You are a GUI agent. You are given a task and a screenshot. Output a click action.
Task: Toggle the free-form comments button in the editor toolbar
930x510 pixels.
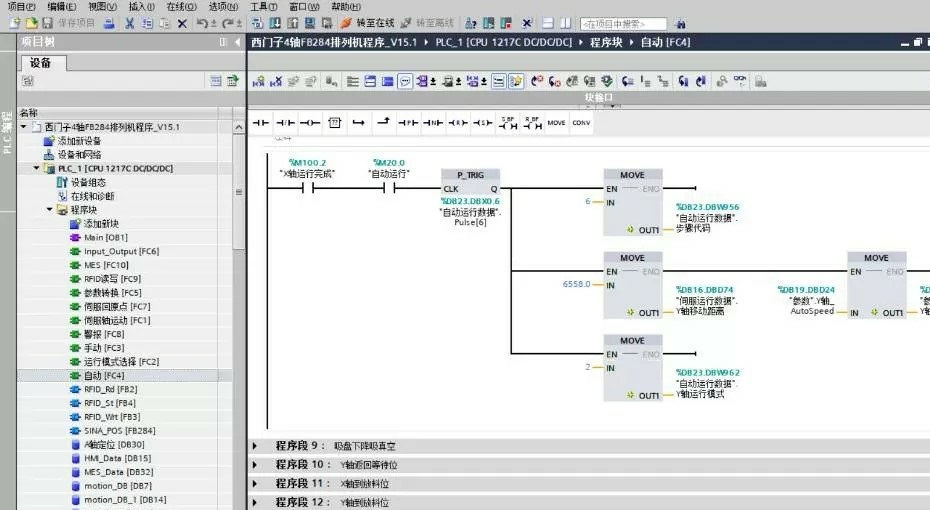pyautogui.click(x=405, y=82)
